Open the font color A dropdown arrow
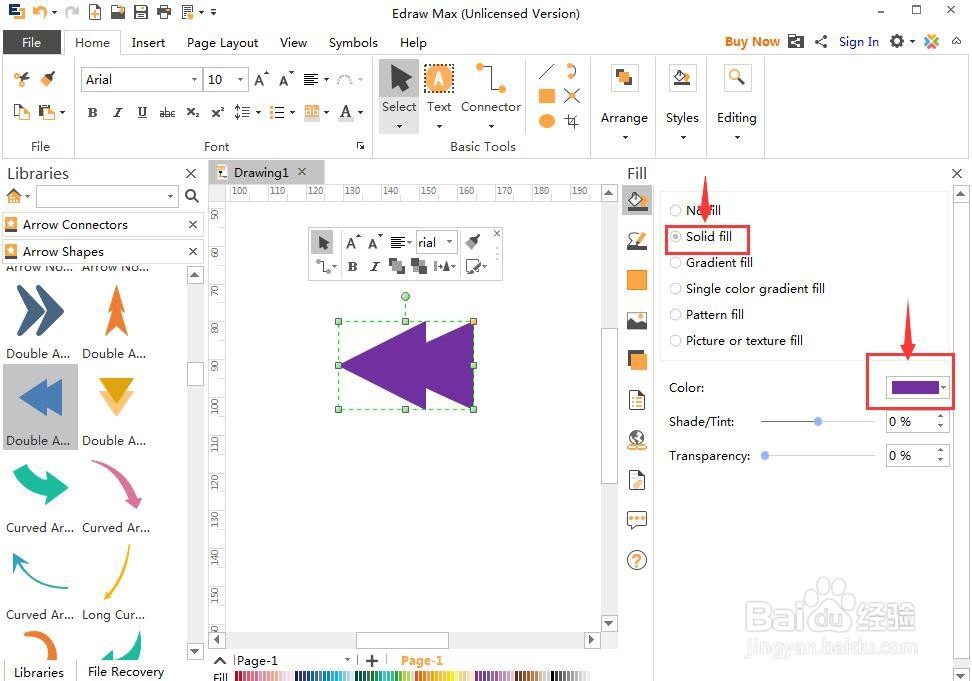Screen dimensions: 972x681 360,112
